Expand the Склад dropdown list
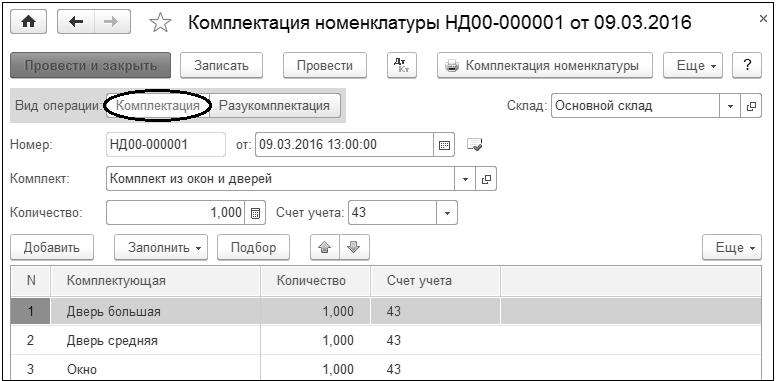The height and width of the screenshot is (381, 776). pos(730,106)
